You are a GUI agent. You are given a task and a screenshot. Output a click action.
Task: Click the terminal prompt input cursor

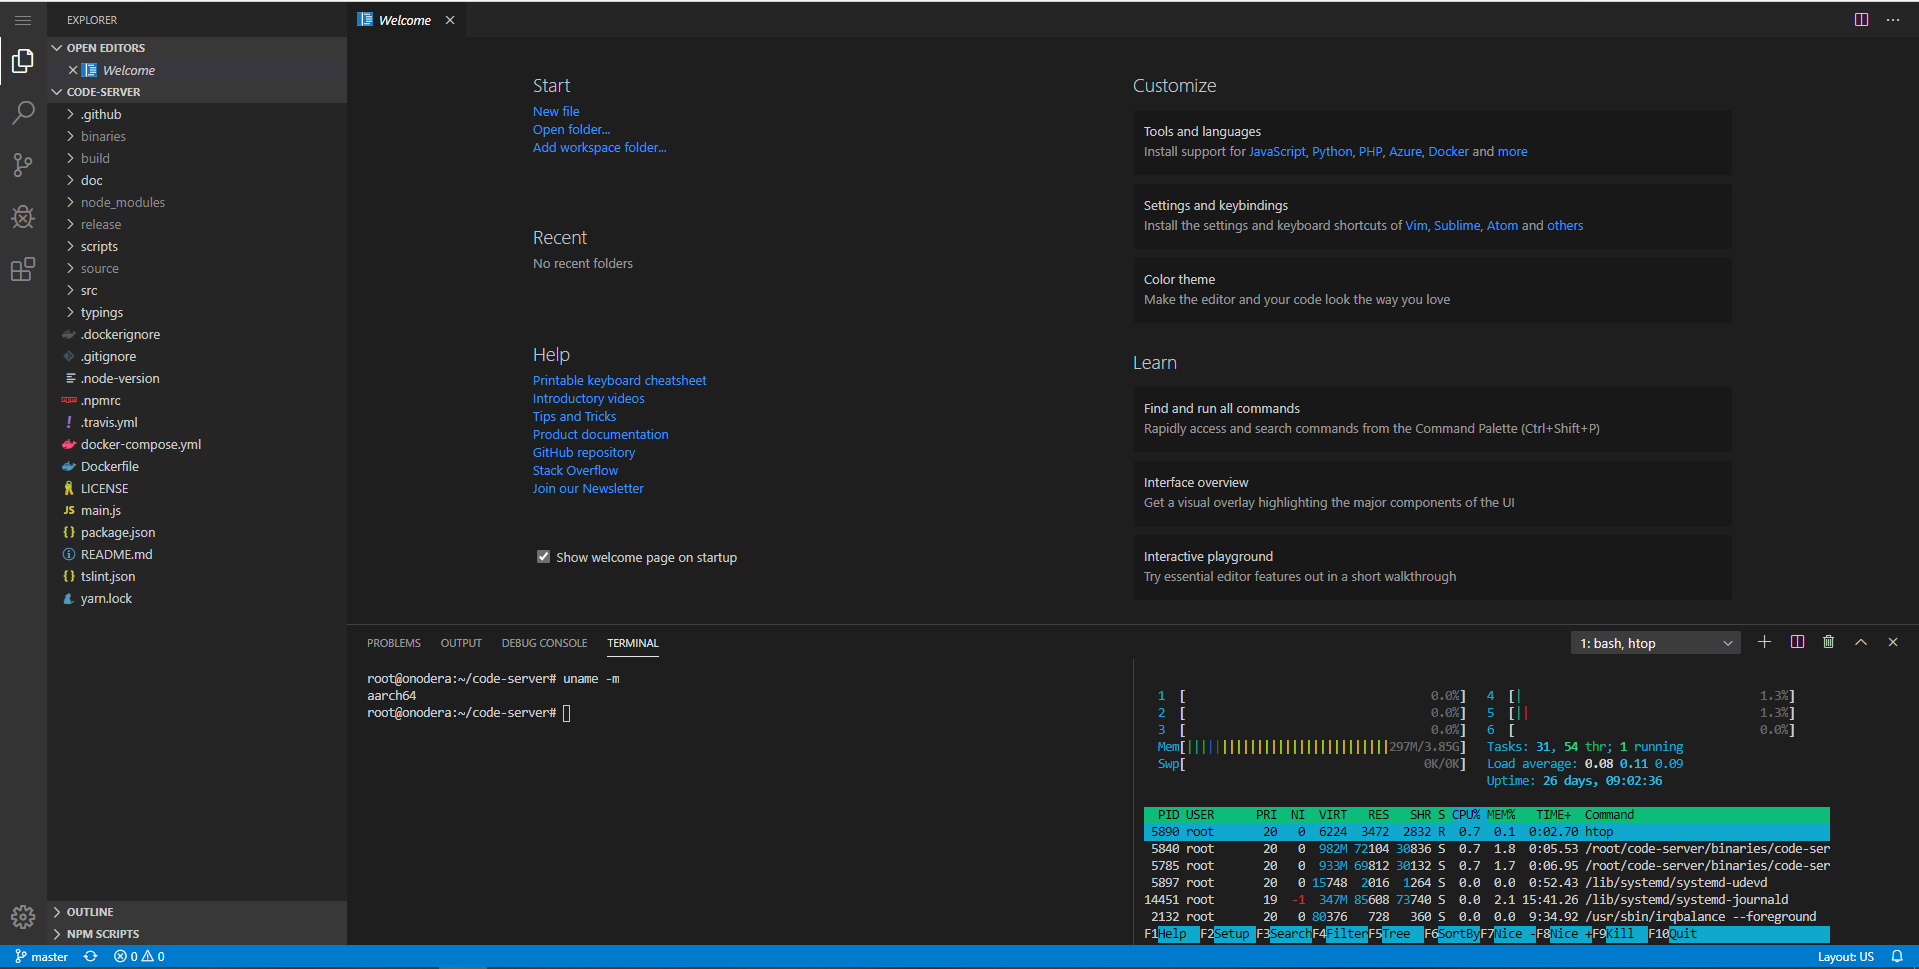(x=567, y=713)
